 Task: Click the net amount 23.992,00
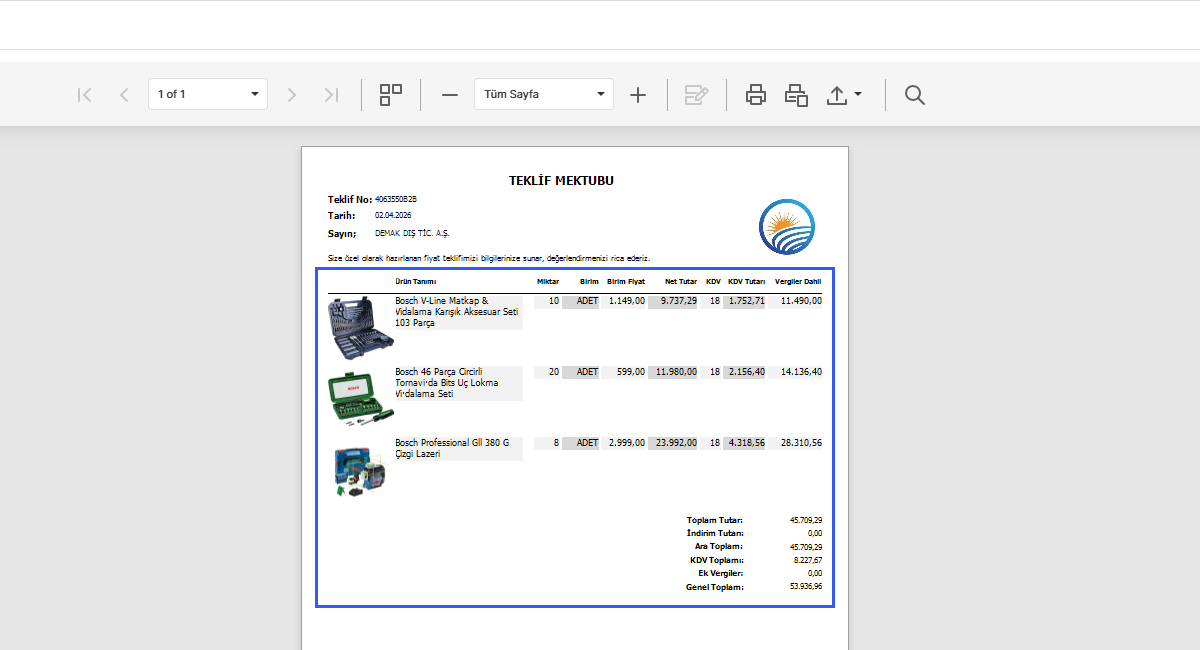[x=676, y=443]
